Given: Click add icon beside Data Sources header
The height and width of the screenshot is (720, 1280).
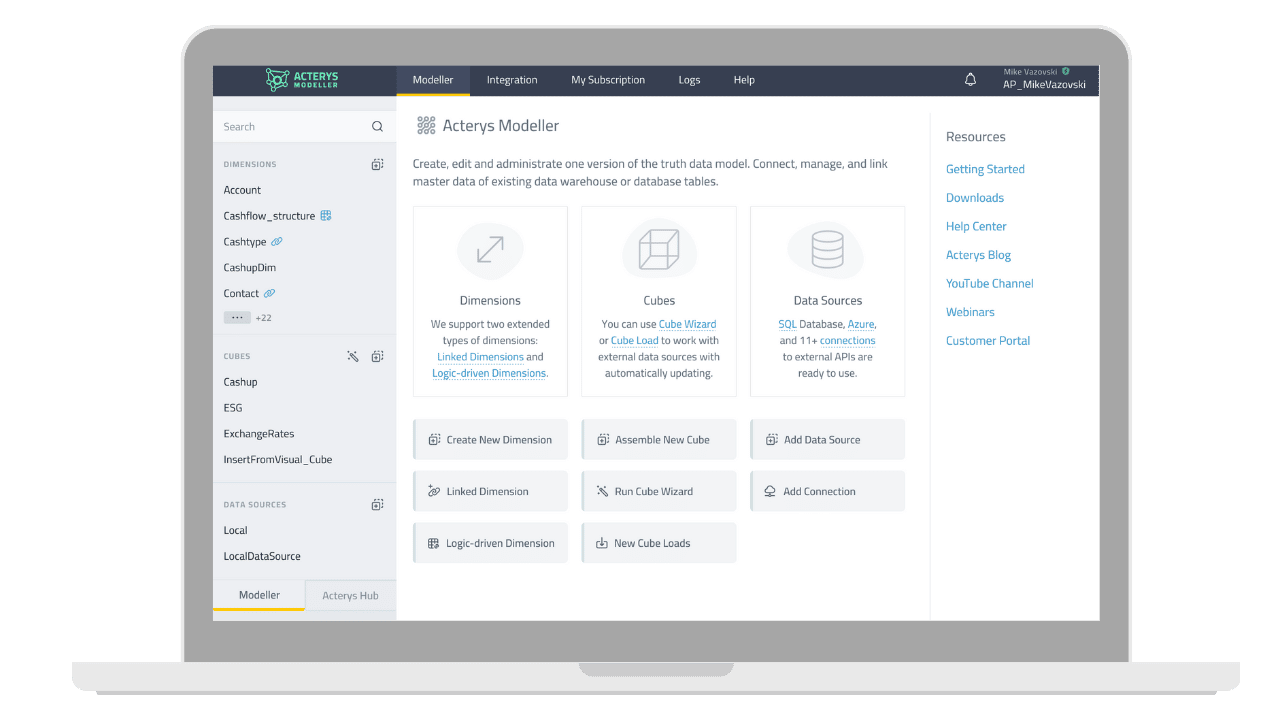Looking at the screenshot, I should (377, 505).
